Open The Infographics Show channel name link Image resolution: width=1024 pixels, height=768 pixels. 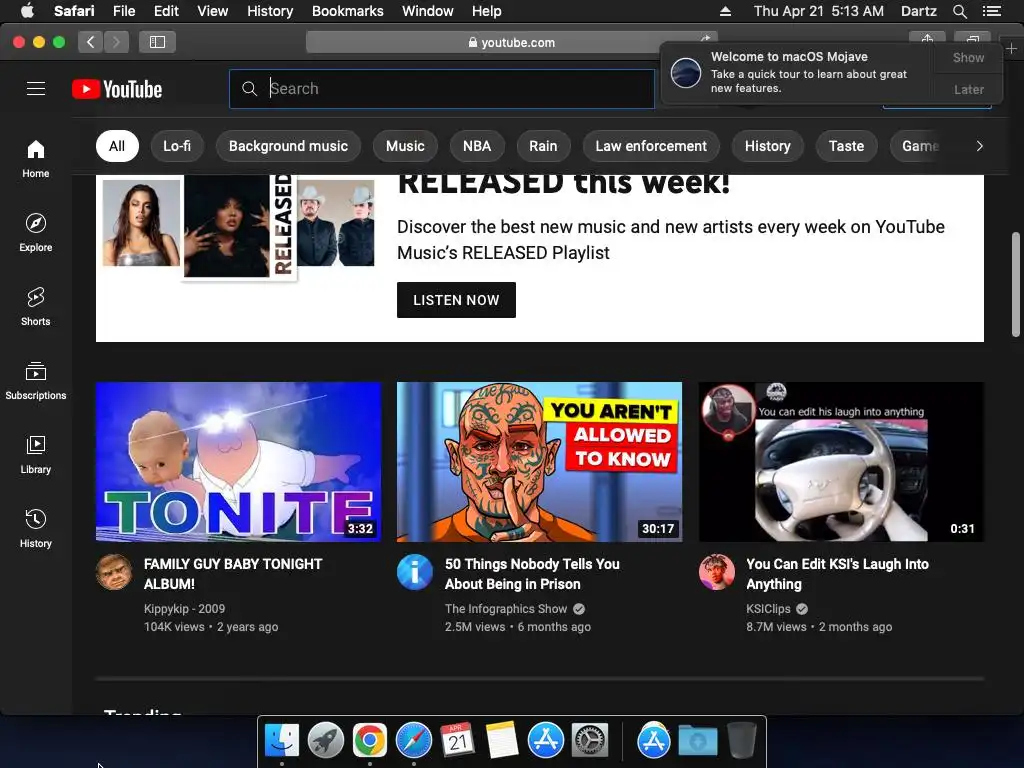(x=505, y=609)
